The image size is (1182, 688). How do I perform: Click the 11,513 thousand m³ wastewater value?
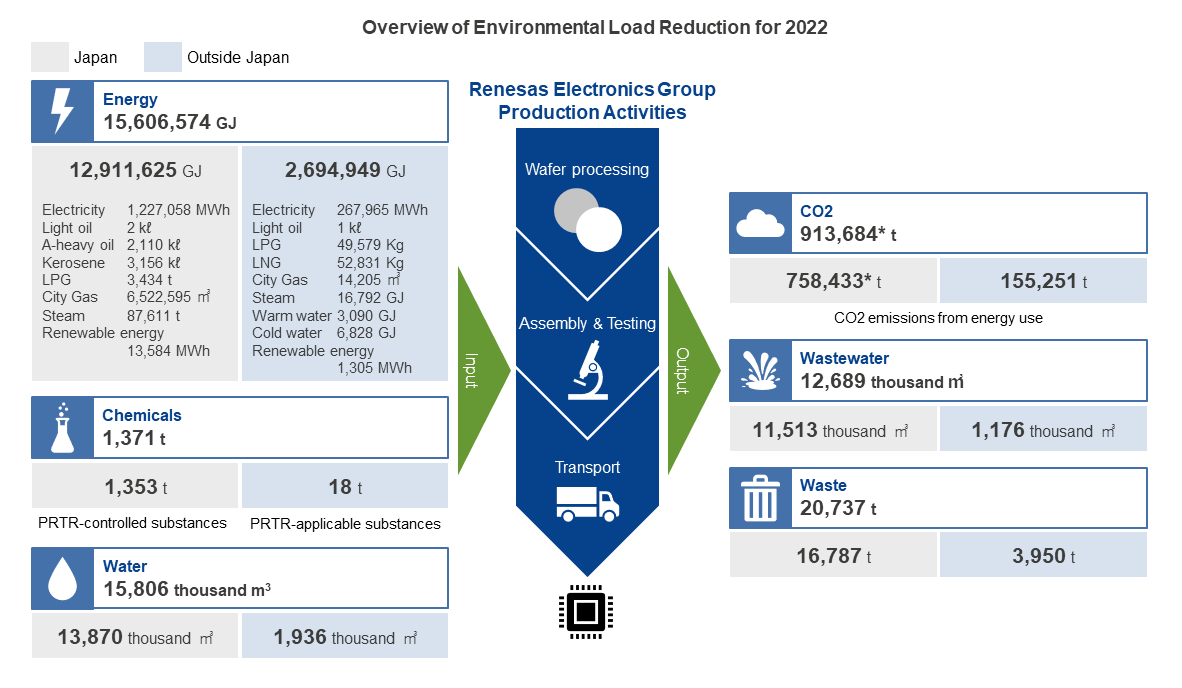831,430
